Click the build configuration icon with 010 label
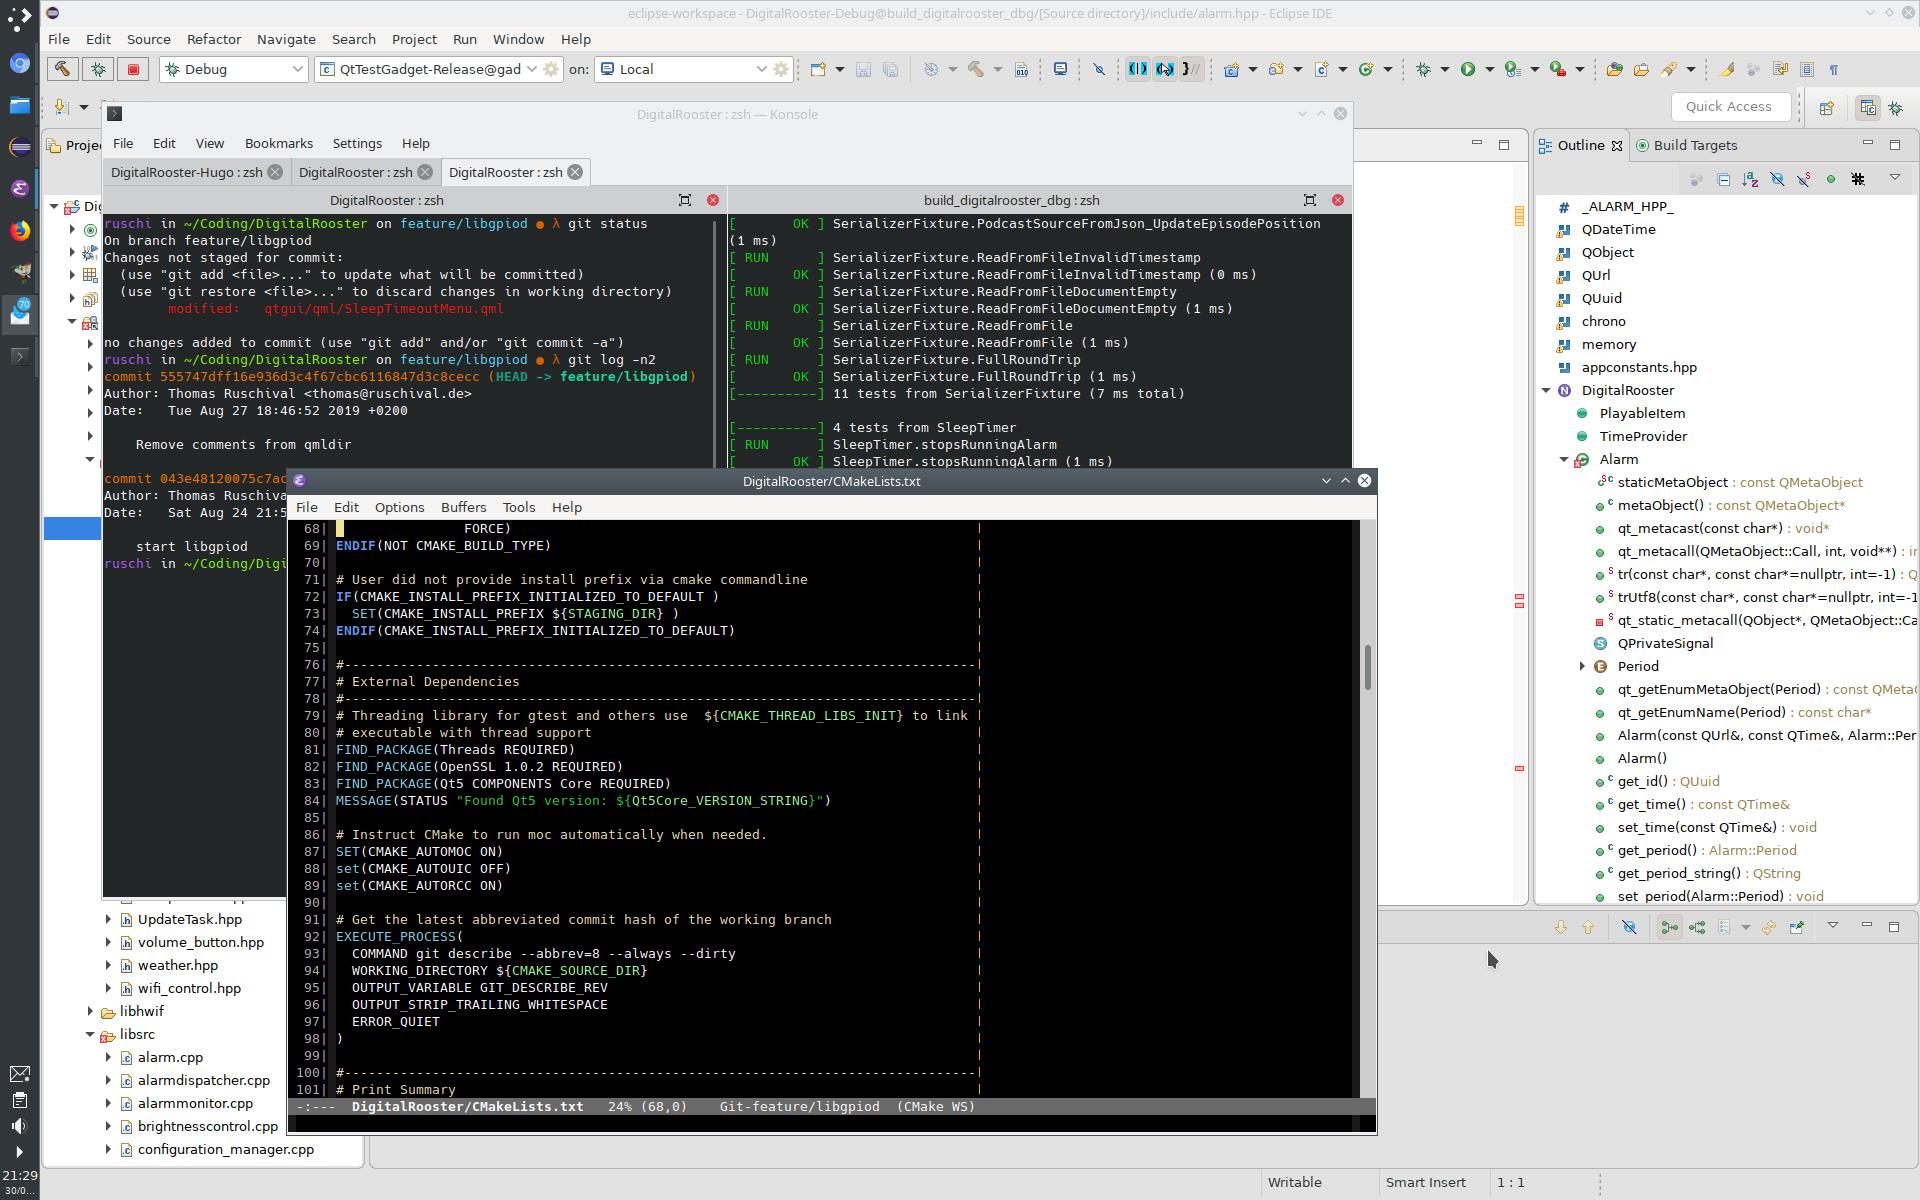Image resolution: width=1920 pixels, height=1200 pixels. [1021, 69]
